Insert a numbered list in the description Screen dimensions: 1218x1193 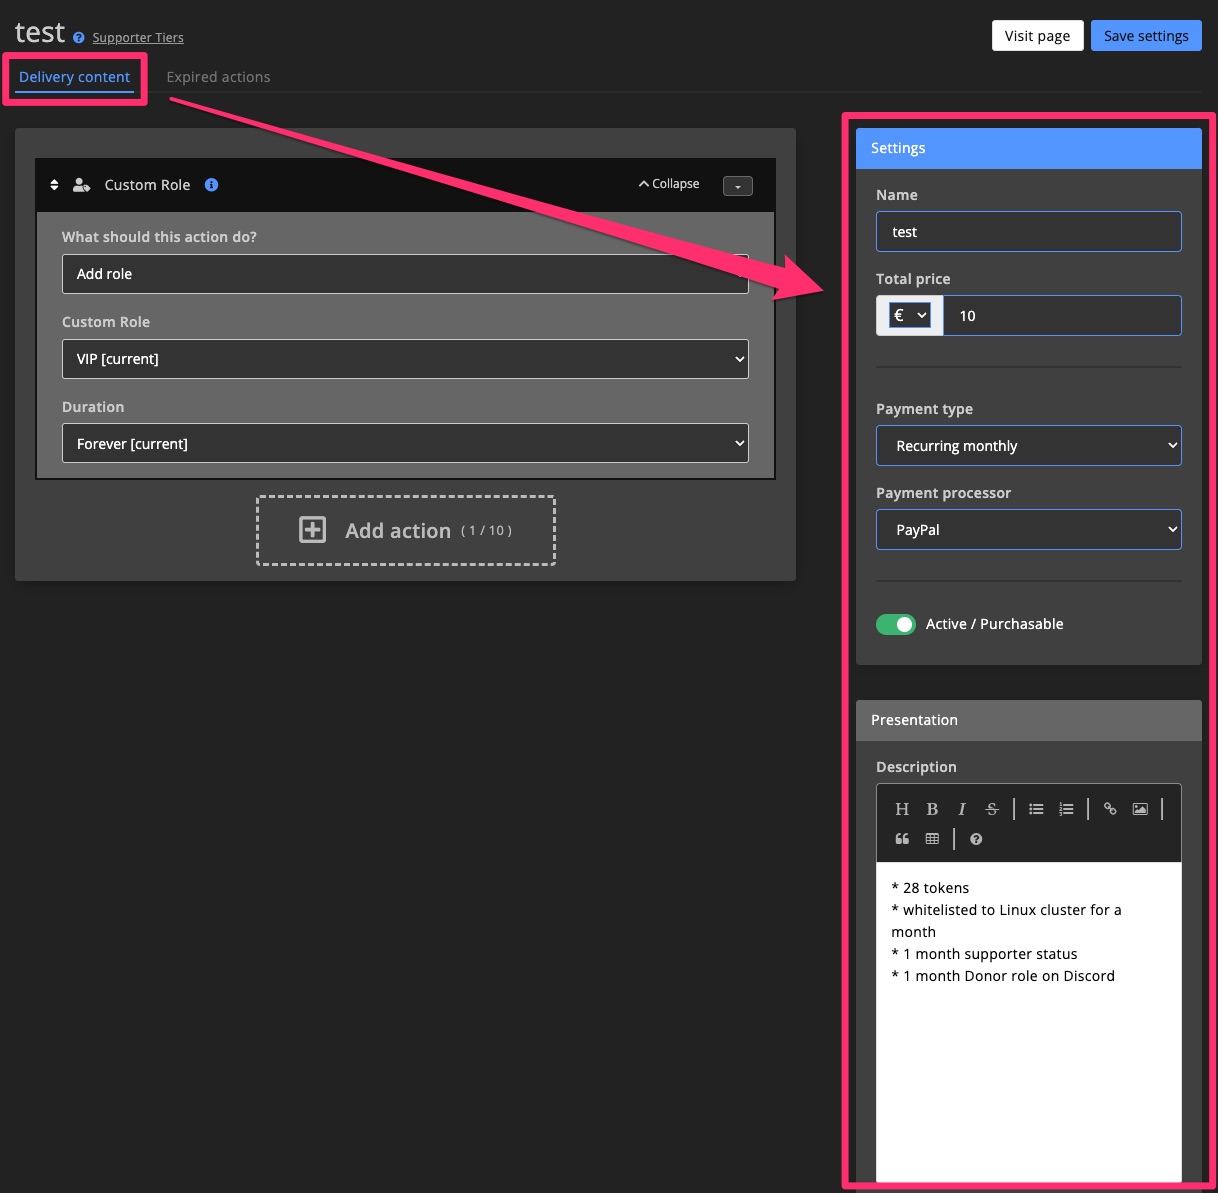click(x=1066, y=808)
